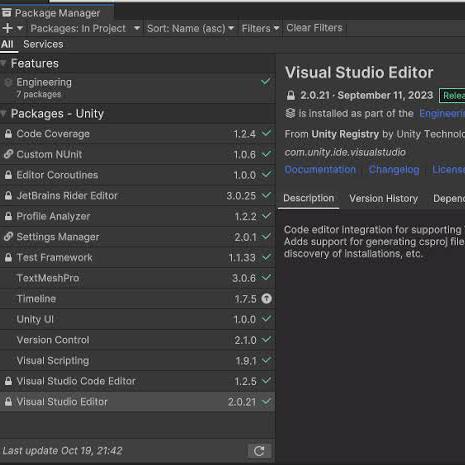Click the Code Coverage installed checkmark
Image resolution: width=465 pixels, height=465 pixels.
(x=266, y=133)
